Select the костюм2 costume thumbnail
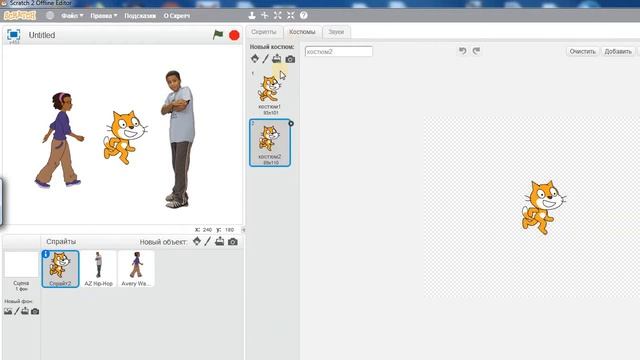Screen dimensions: 640x360 tap(270, 143)
